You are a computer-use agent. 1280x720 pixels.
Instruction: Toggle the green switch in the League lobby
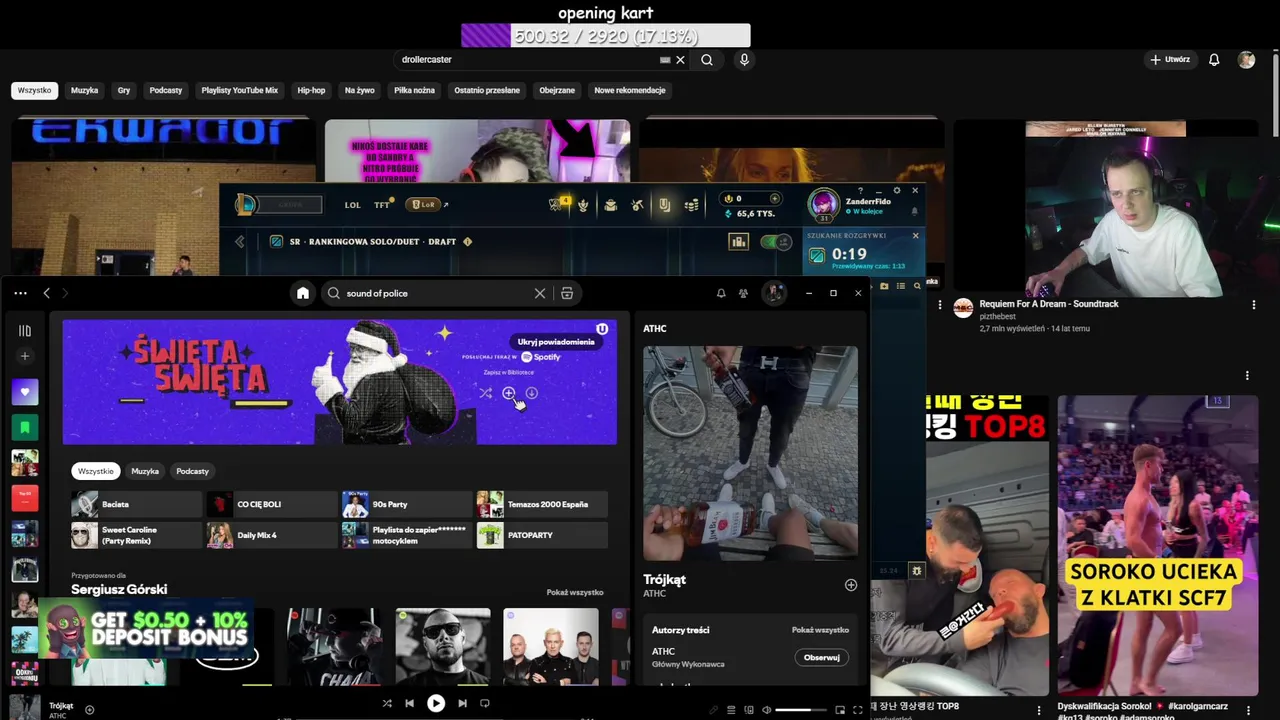[776, 241]
